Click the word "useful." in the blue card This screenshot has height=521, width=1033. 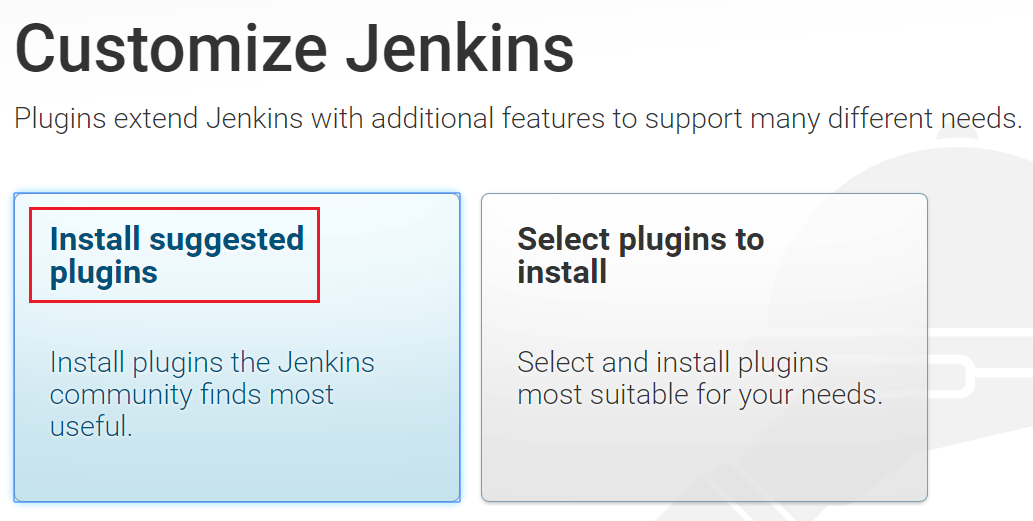91,427
